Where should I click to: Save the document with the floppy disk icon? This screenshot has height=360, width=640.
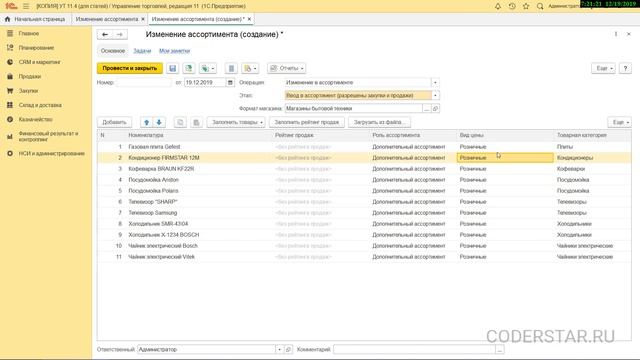coord(173,68)
